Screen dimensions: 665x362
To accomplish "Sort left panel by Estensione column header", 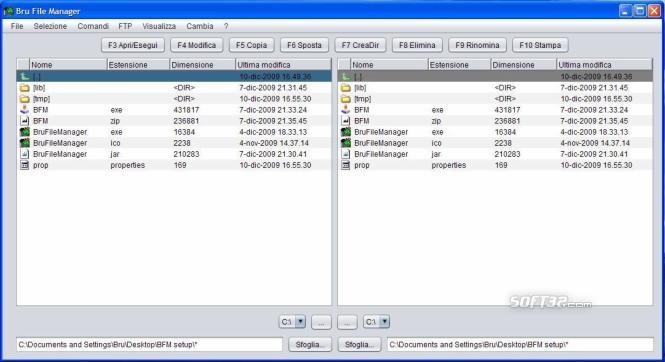I will (x=138, y=65).
